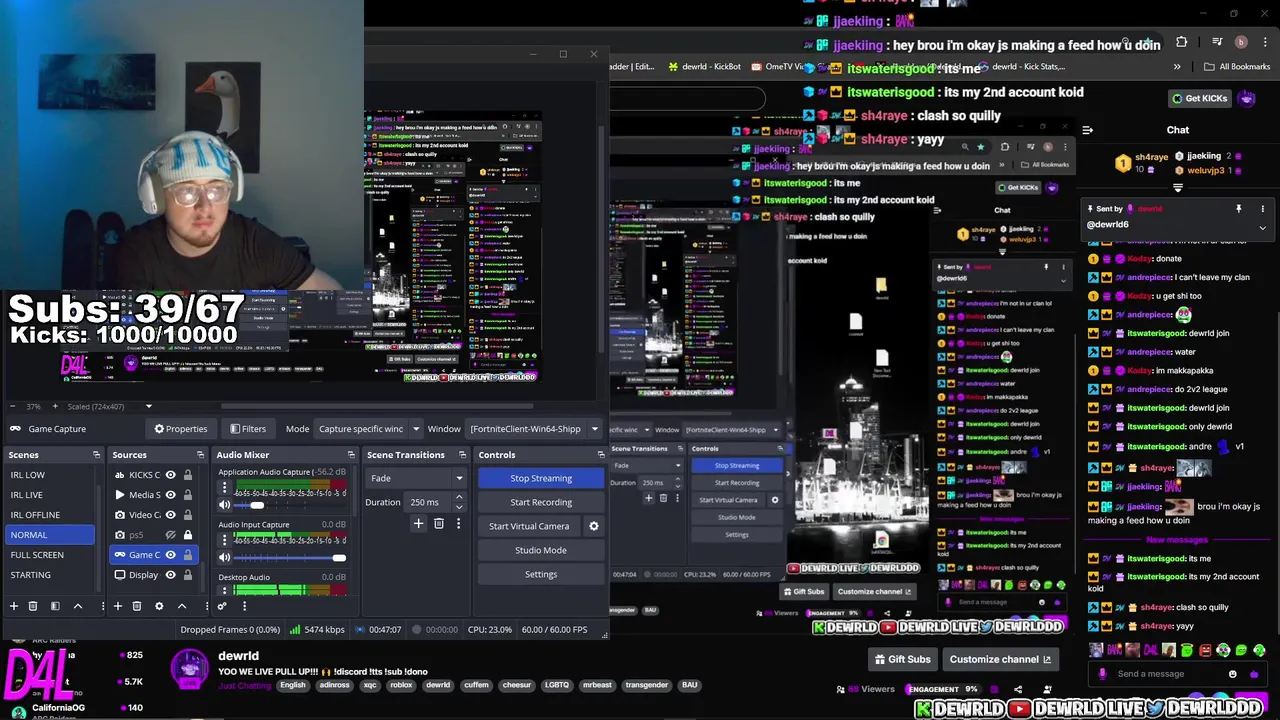Screen dimensions: 1280x720
Task: Open advanced audio properties gears icon
Action: click(222, 606)
